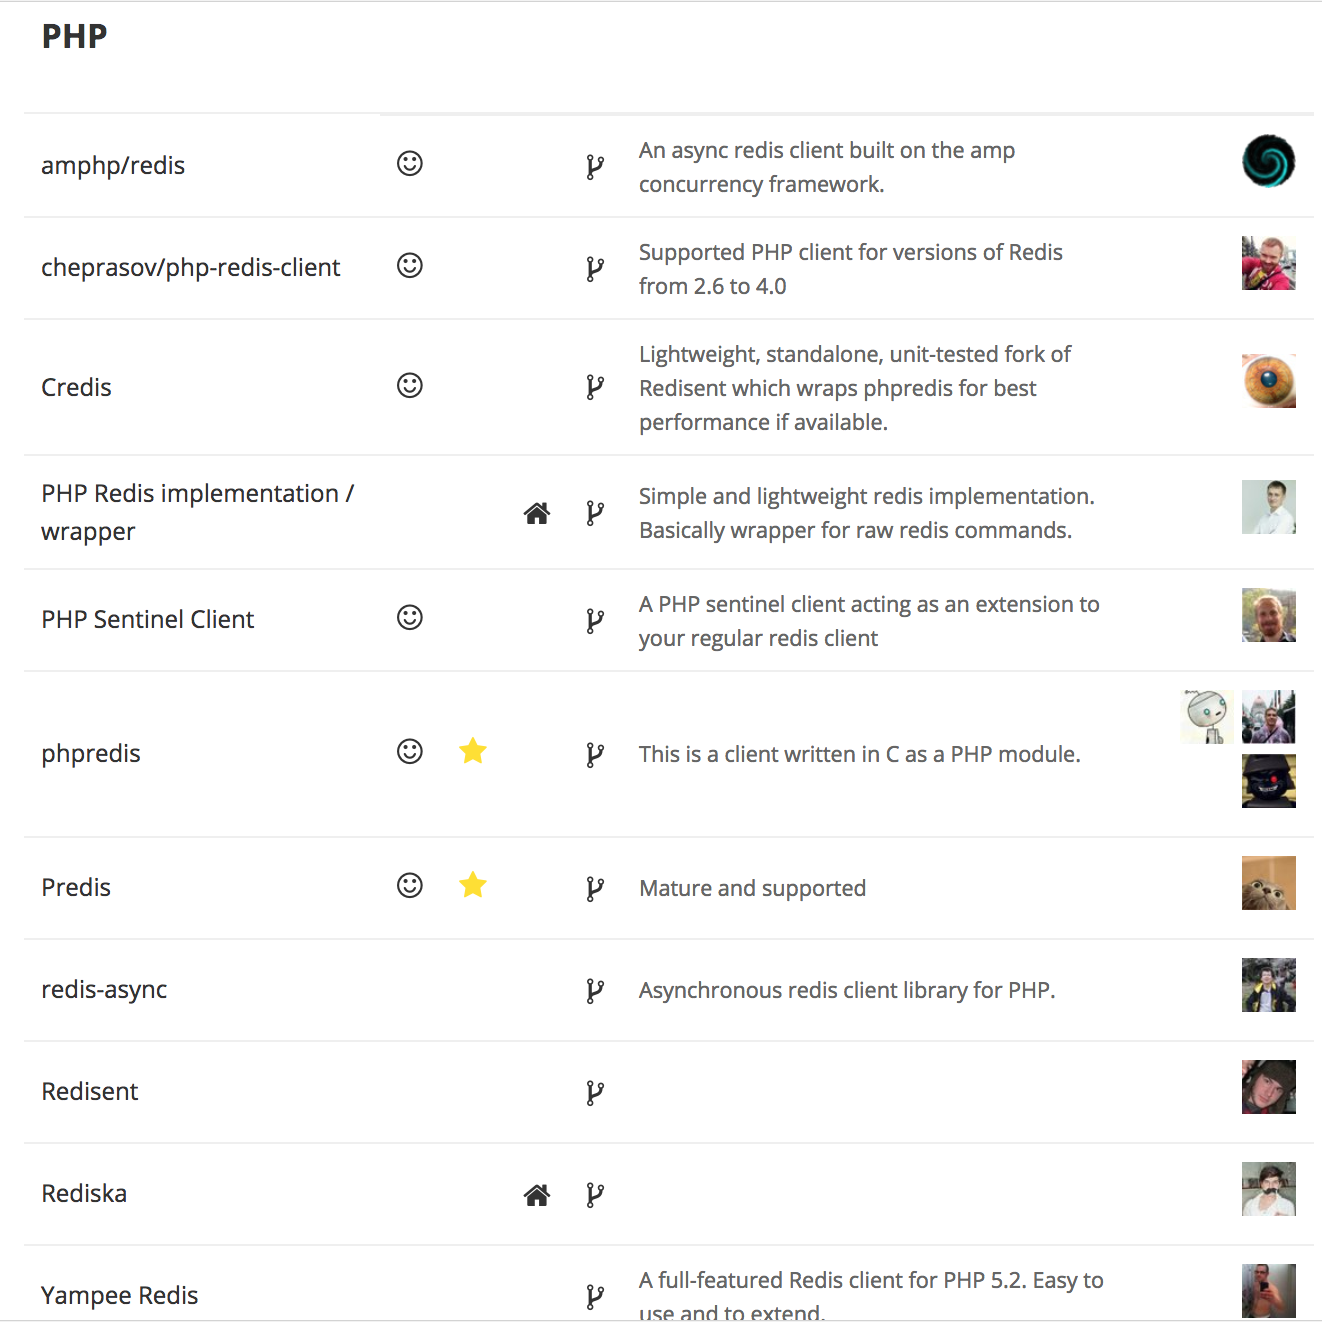The height and width of the screenshot is (1322, 1322).
Task: Click the eye avatar in Credis row
Action: [x=1269, y=381]
